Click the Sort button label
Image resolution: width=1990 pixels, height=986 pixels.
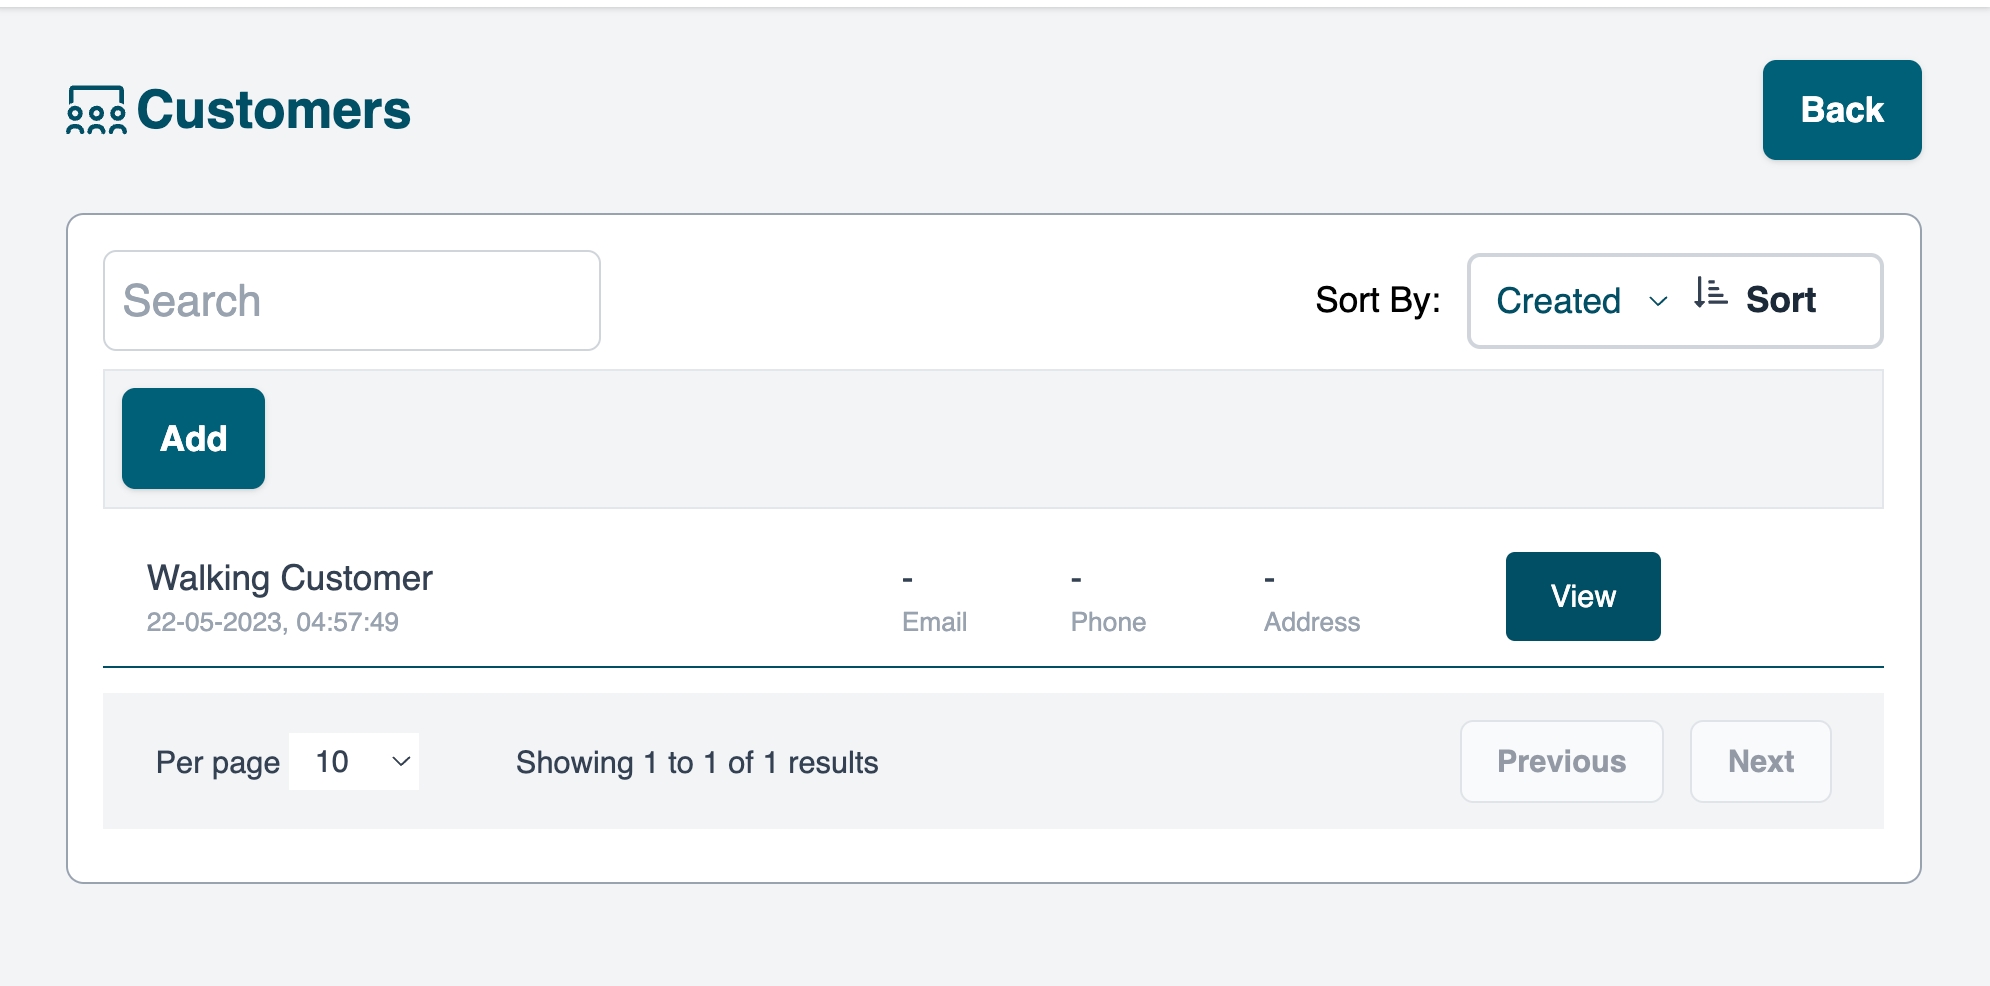[x=1780, y=300]
